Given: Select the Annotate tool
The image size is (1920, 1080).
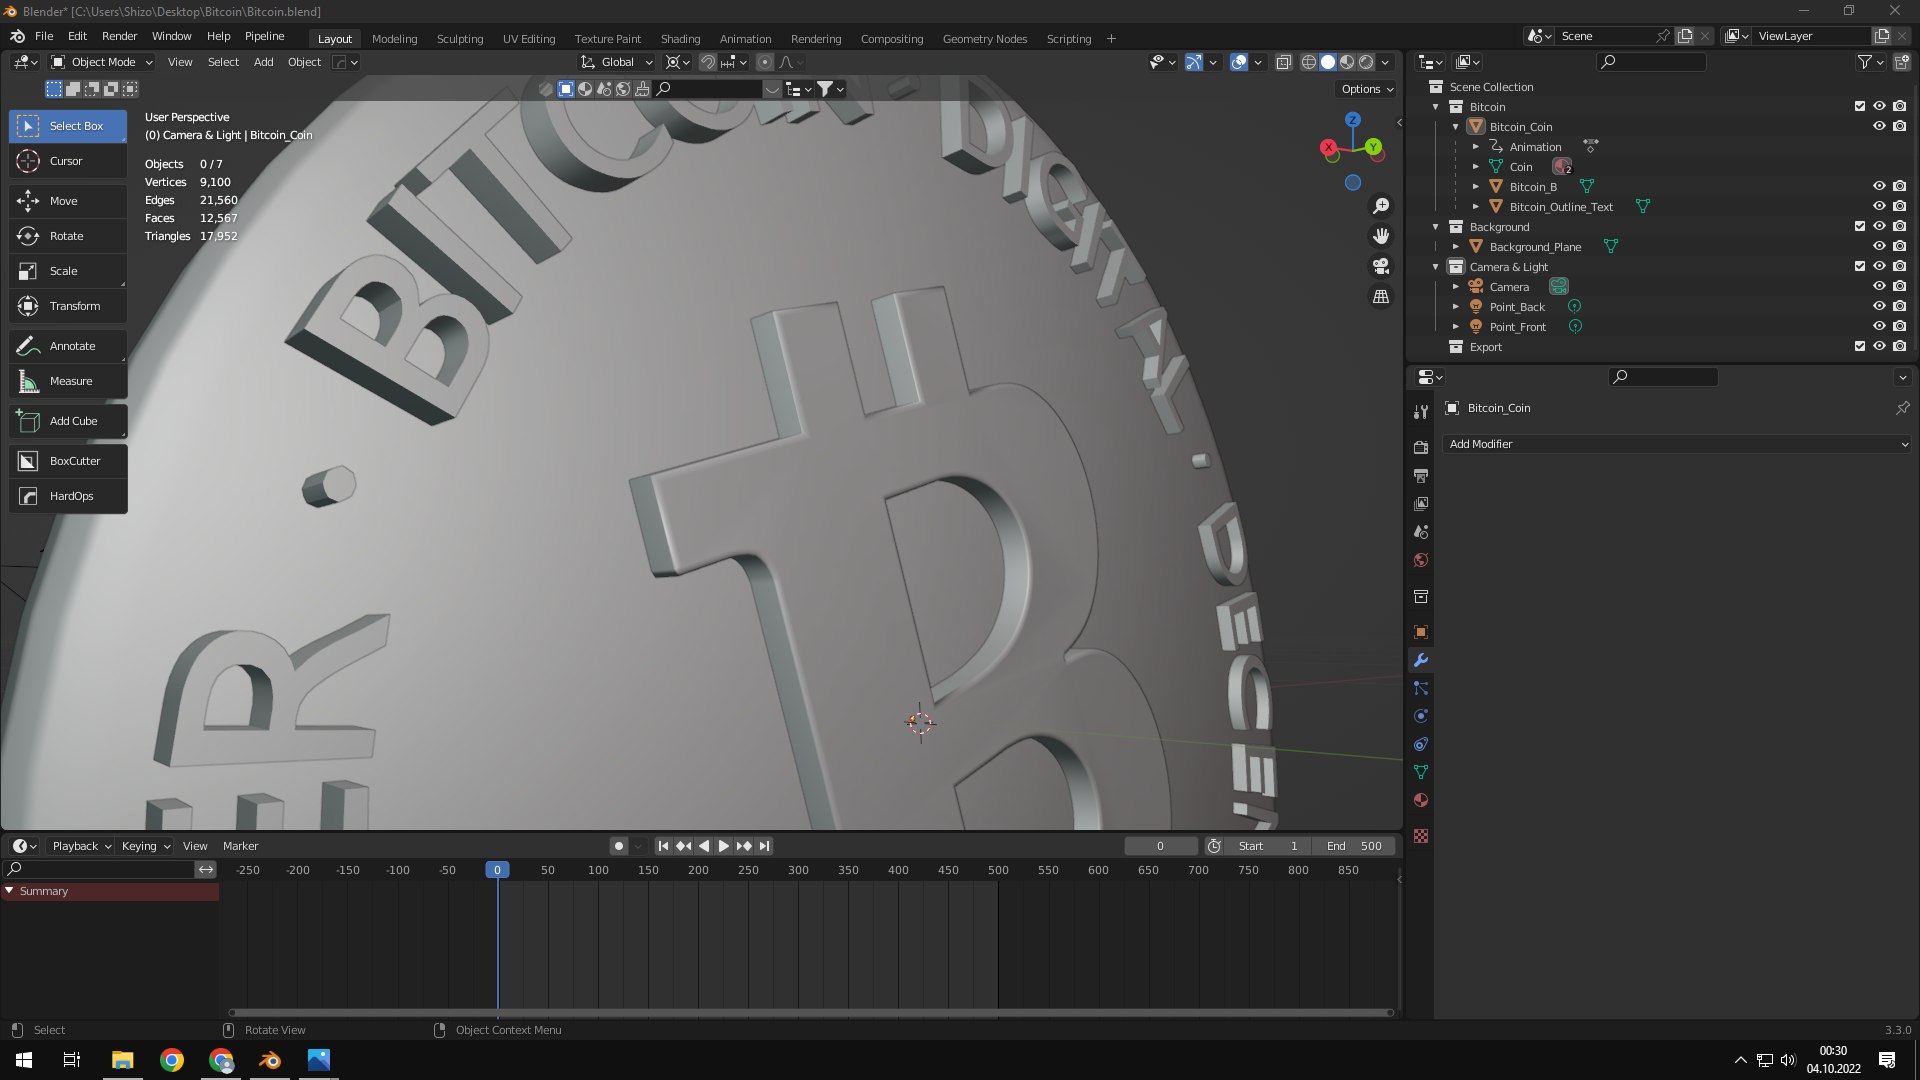Looking at the screenshot, I should [68, 346].
